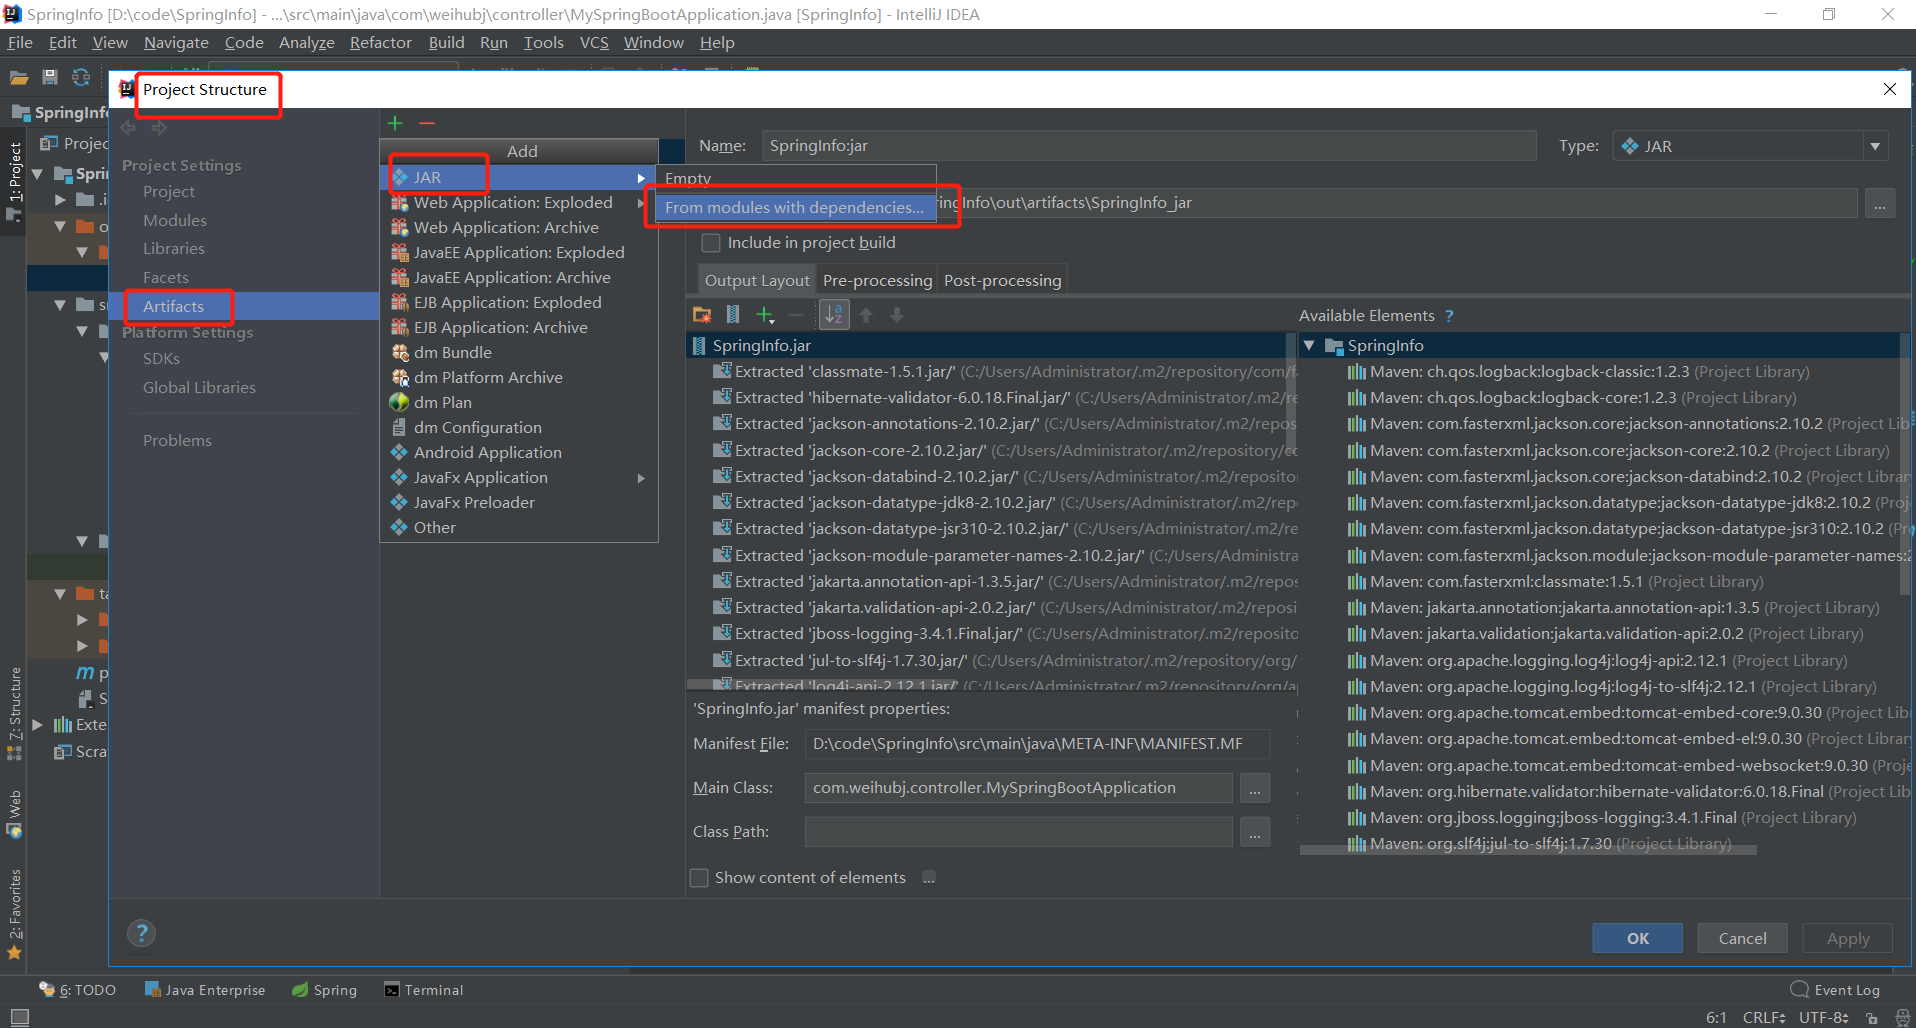The width and height of the screenshot is (1916, 1028).
Task: Switch to the Post-processing tab
Action: click(x=1002, y=281)
